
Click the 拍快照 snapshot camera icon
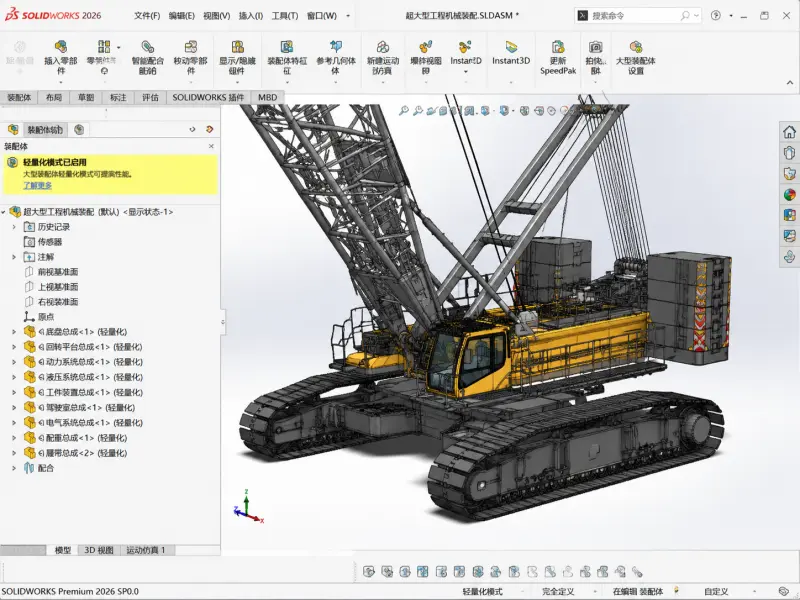[x=595, y=47]
